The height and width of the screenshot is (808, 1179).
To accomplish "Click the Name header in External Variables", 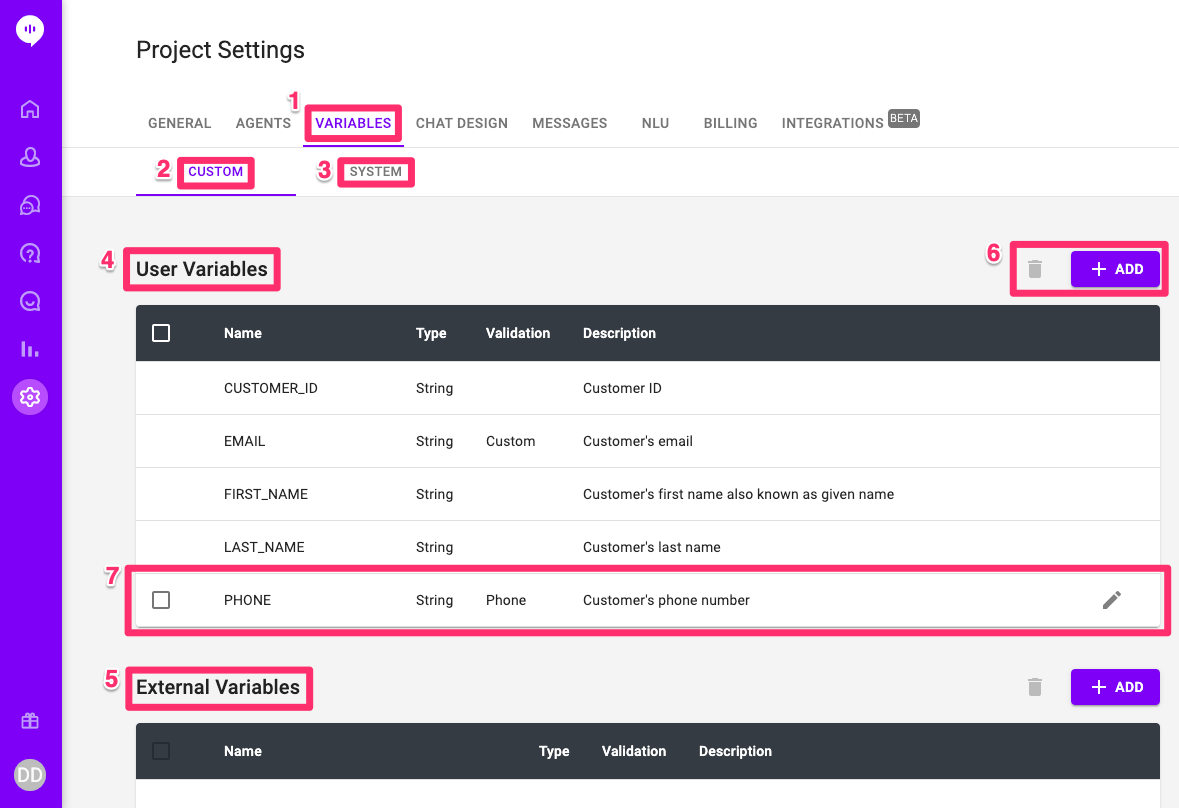I will [243, 751].
